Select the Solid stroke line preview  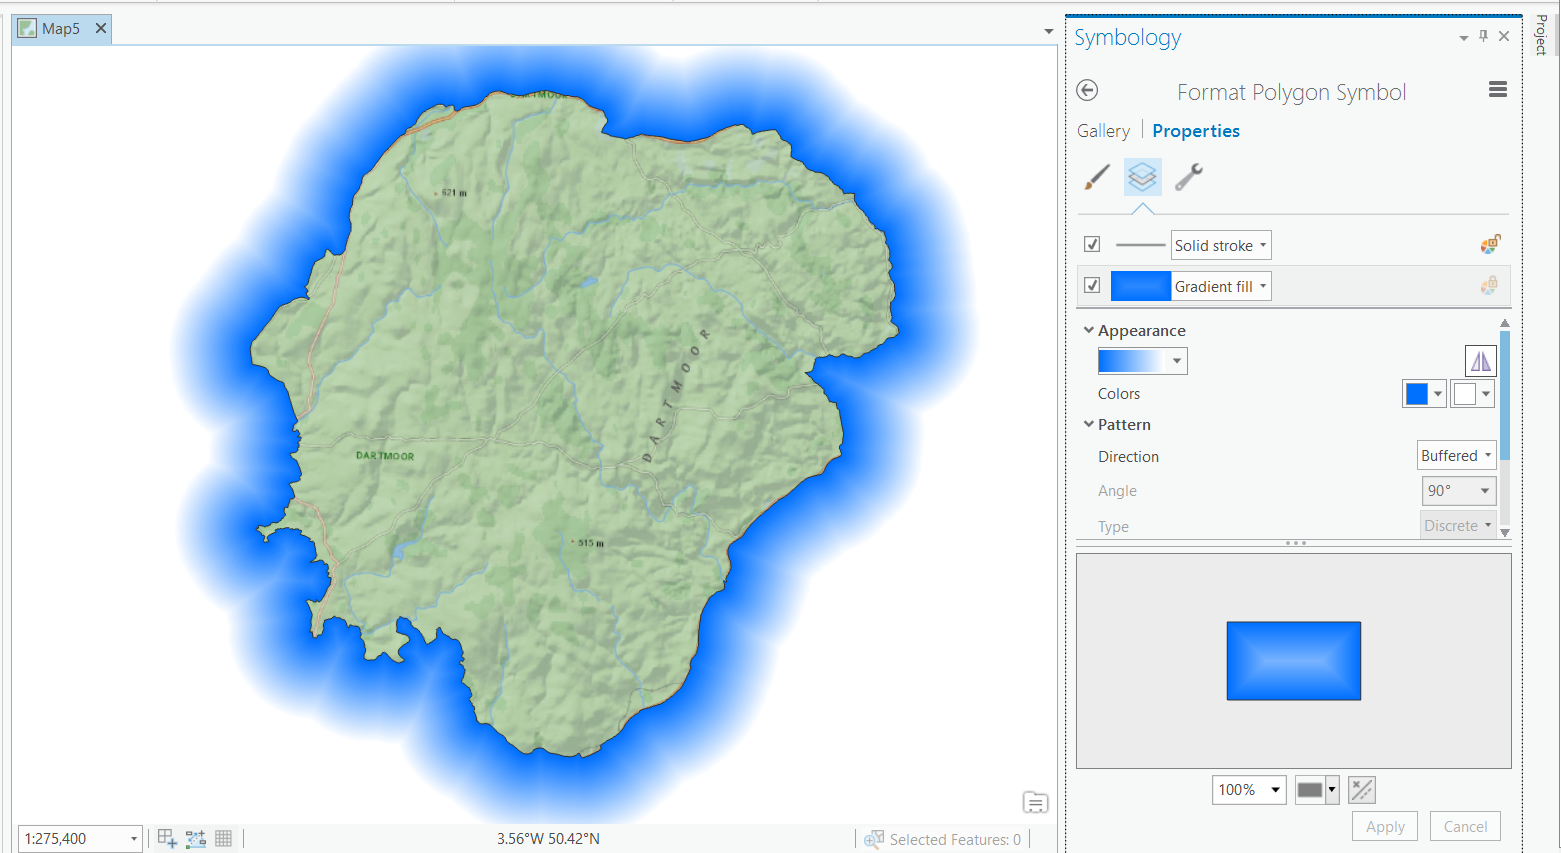(x=1140, y=245)
